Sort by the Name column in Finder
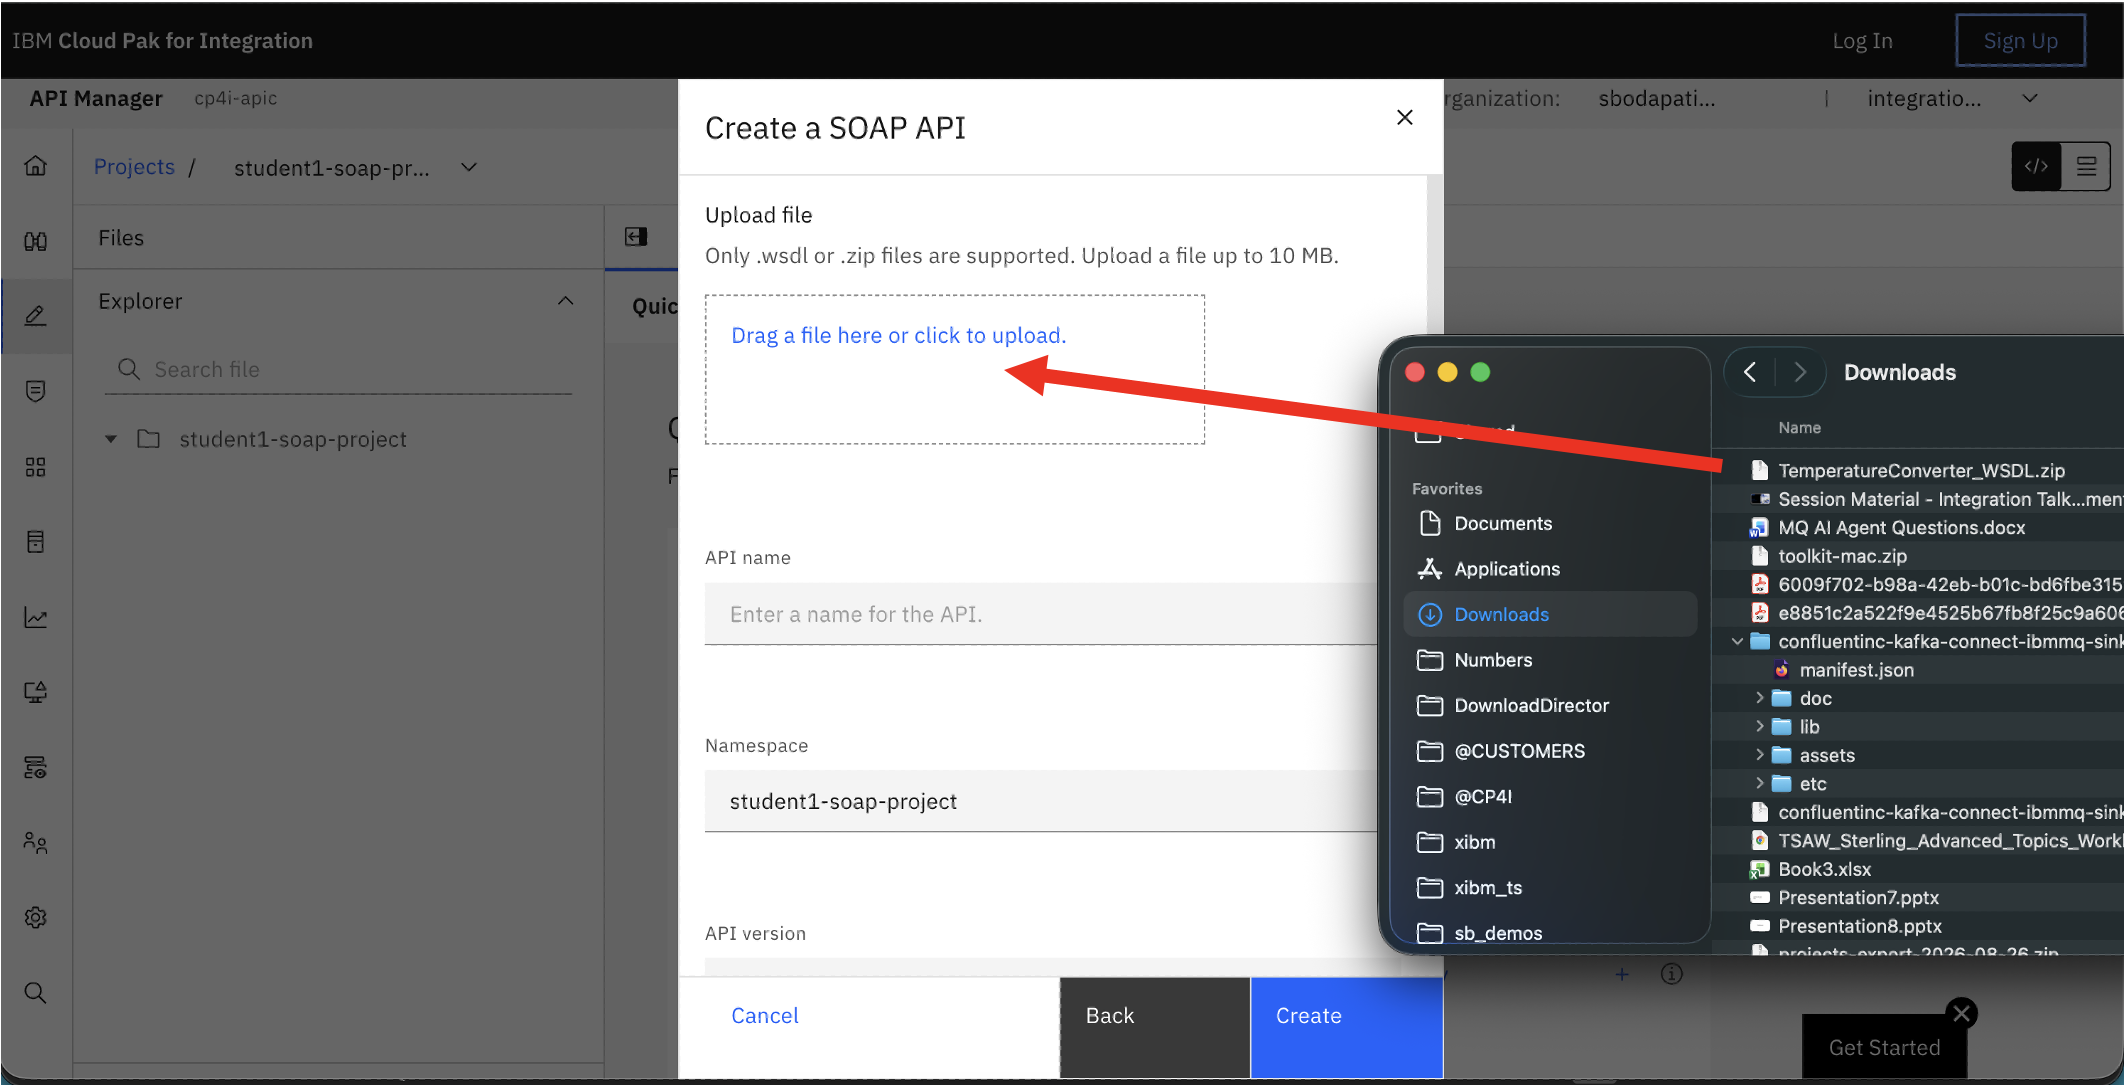The image size is (2126, 1088). [1799, 427]
